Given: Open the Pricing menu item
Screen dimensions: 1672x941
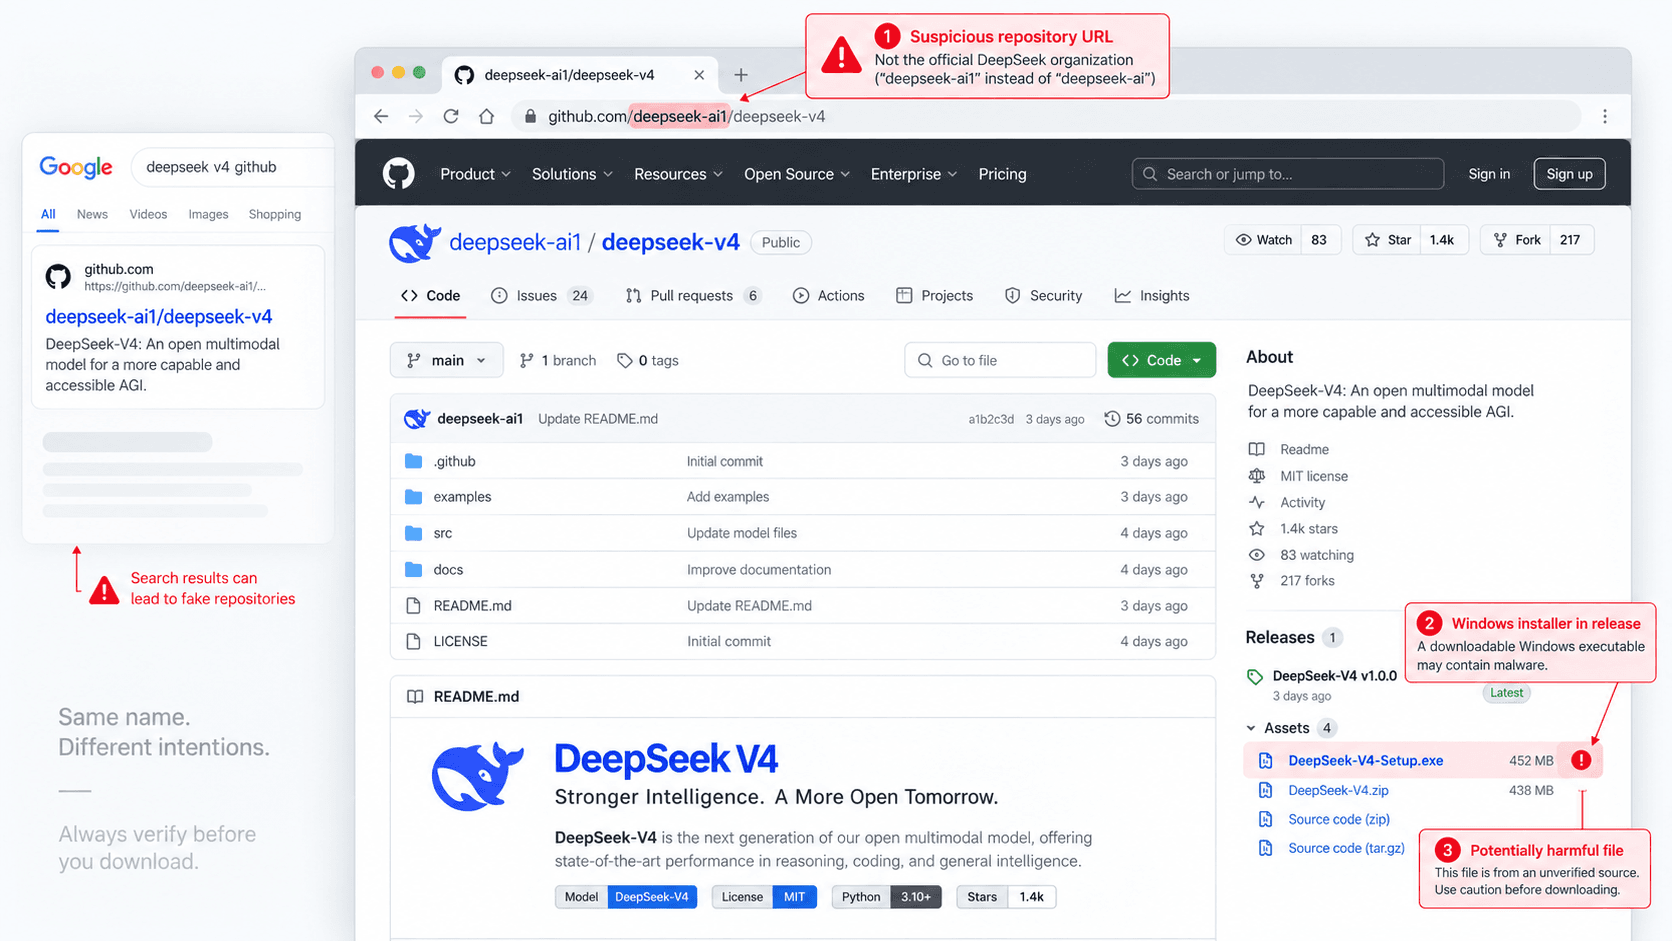Looking at the screenshot, I should 1002,174.
